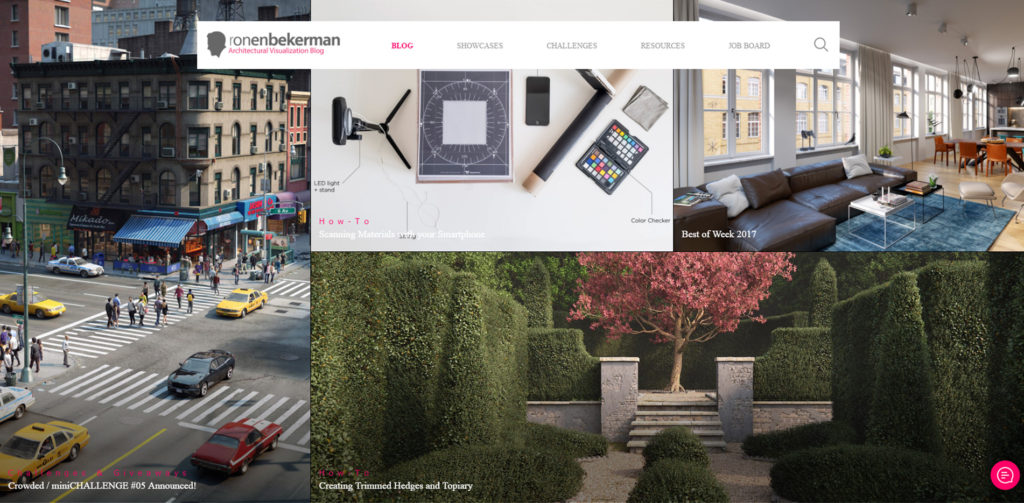Click How-To label above Scanning Materials

(345, 221)
